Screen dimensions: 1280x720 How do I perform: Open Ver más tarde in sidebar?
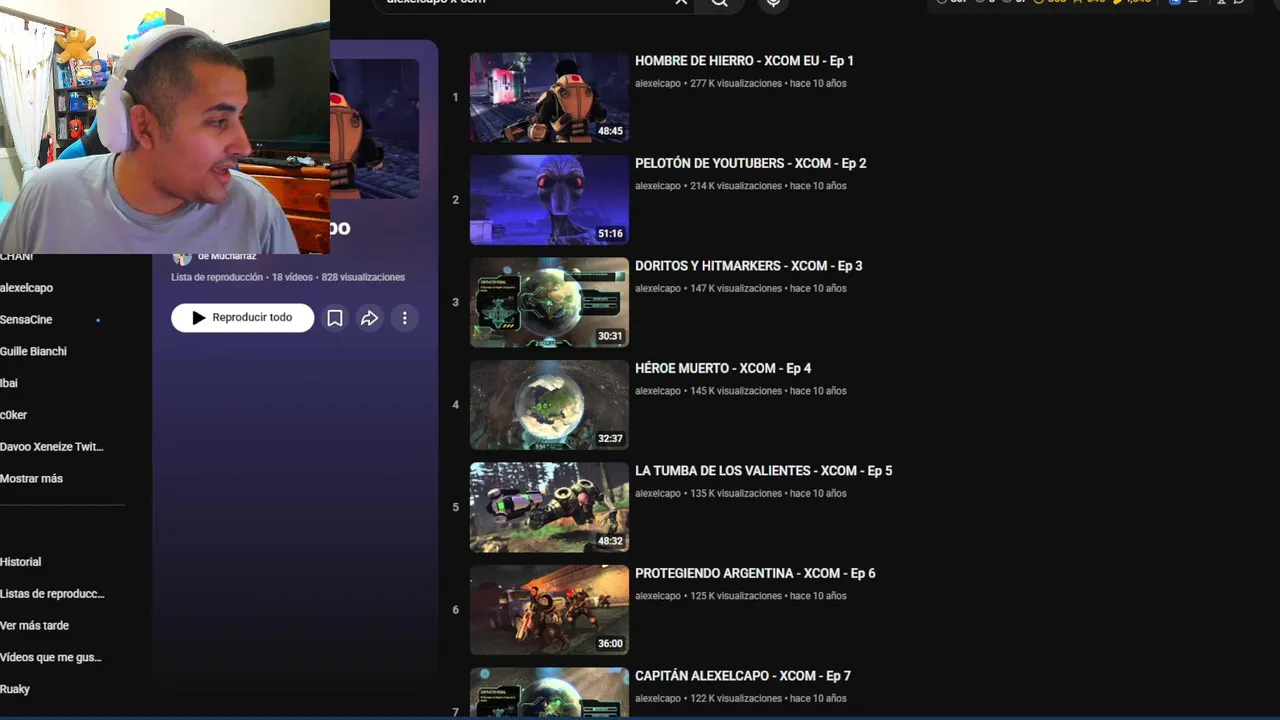tap(34, 626)
